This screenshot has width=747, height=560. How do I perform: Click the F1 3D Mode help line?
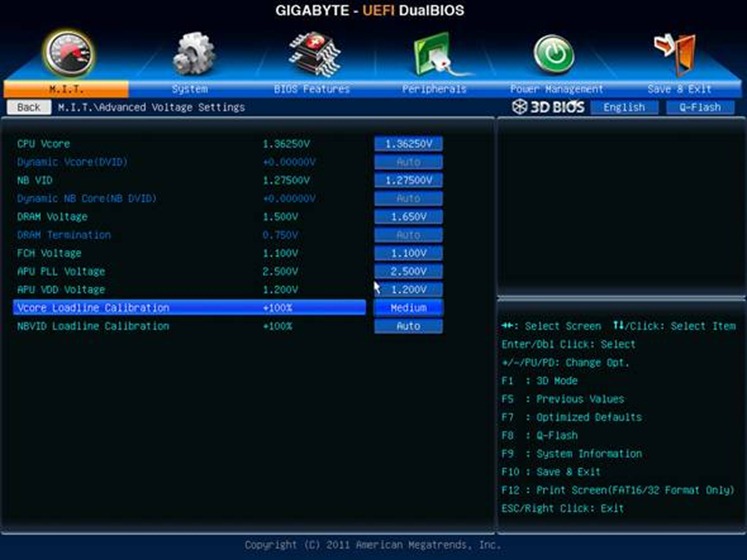tap(539, 381)
